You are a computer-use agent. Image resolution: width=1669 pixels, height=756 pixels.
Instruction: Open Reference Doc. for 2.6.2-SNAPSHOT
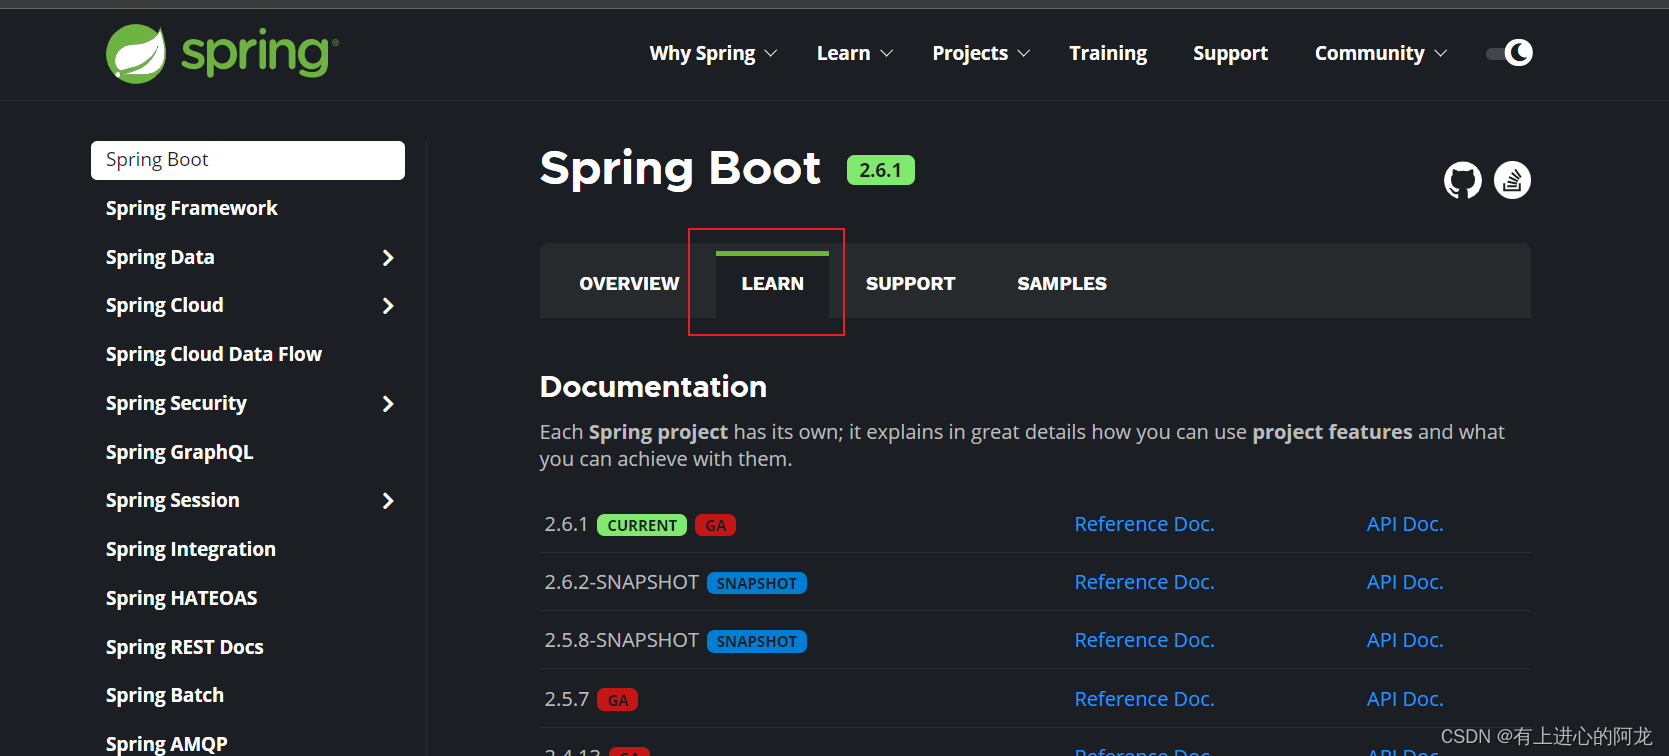[1144, 582]
